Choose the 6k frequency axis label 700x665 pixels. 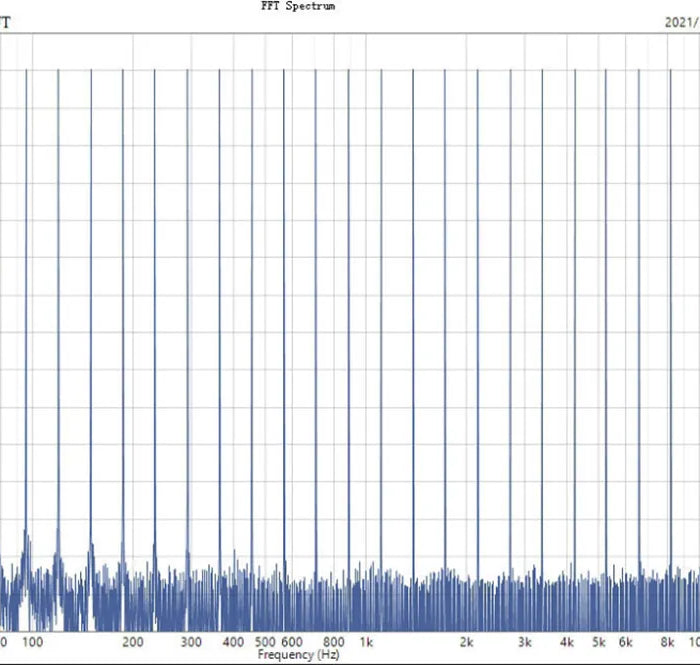(x=626, y=642)
